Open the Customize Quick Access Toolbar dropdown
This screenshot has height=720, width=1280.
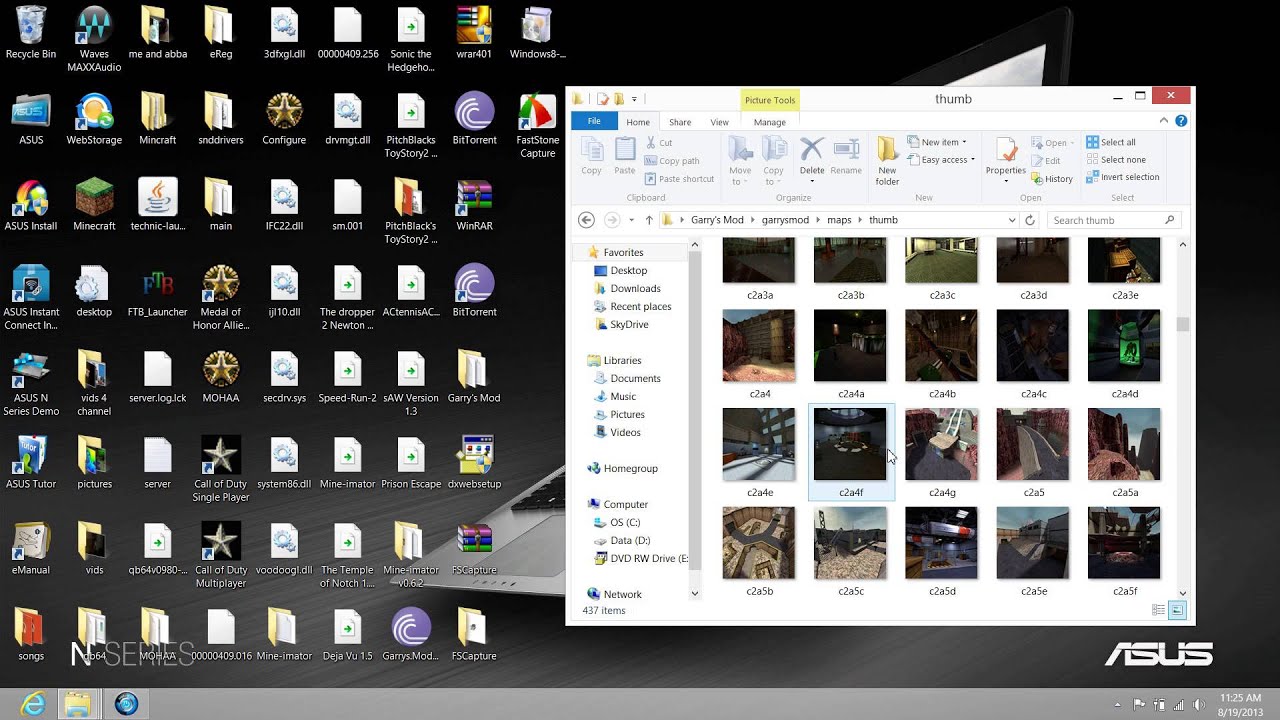pyautogui.click(x=634, y=99)
